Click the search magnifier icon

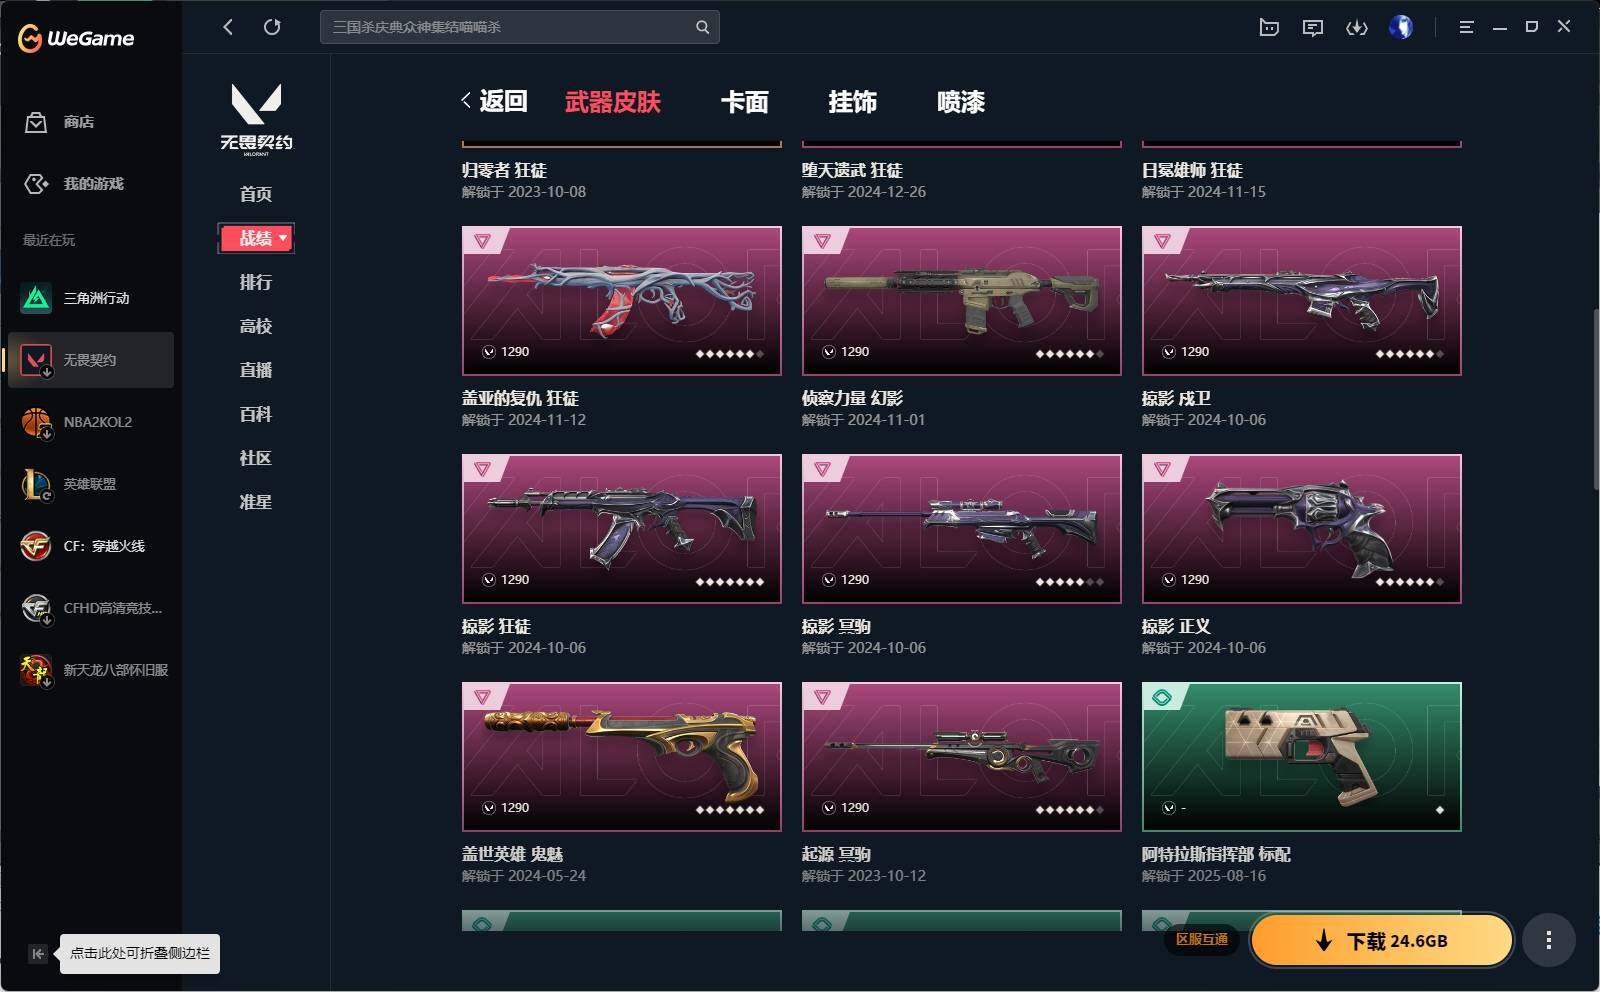coord(702,27)
